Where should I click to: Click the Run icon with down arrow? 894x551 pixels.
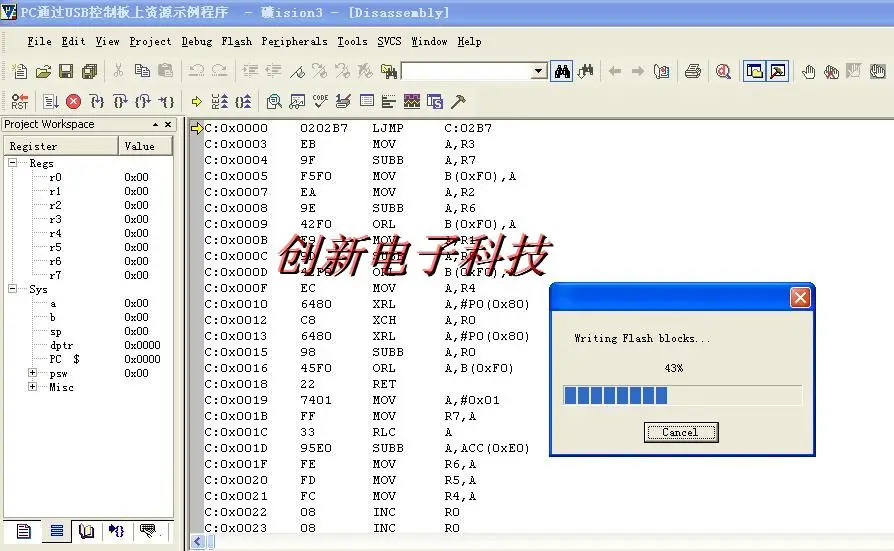(x=50, y=102)
